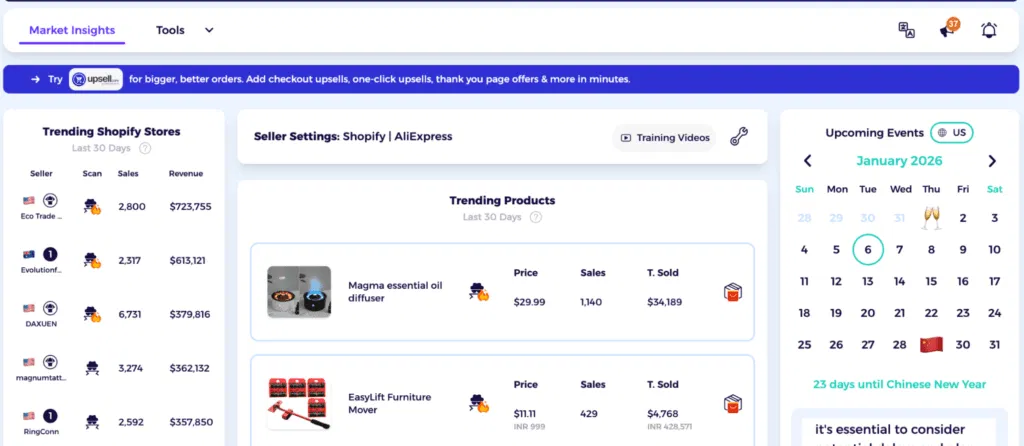Click revenue value $362,132
Viewport: 1024px width, 446px height.
click(189, 368)
